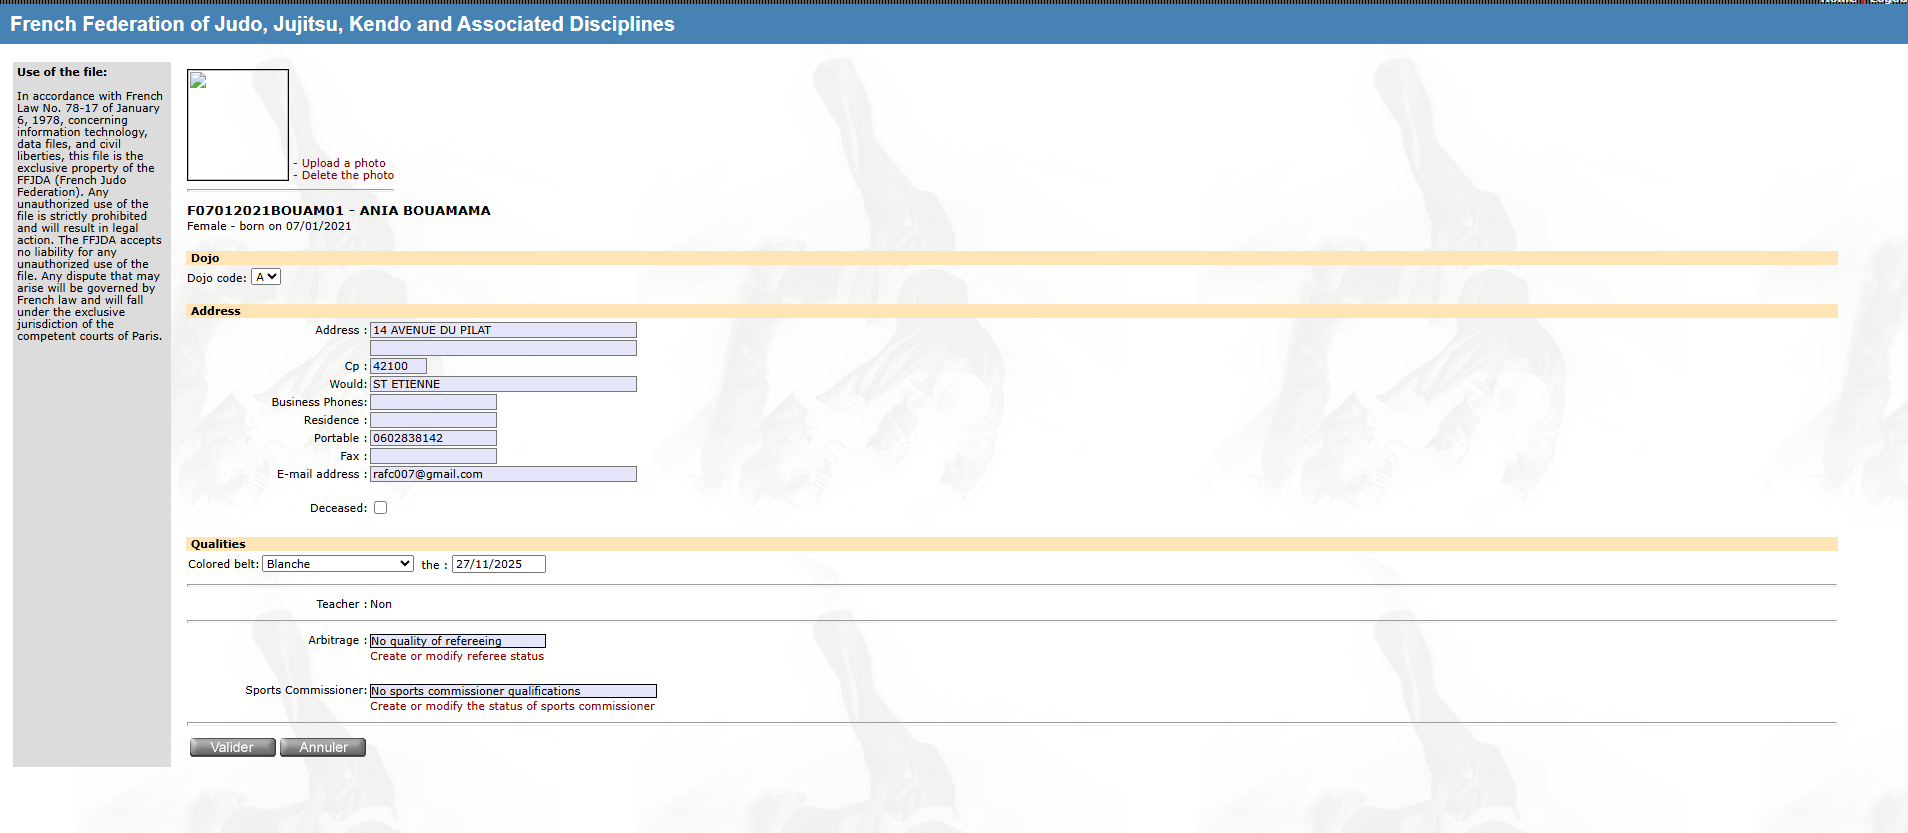Click the Portable phone number field
Viewport: 1908px width, 833px height.
(x=433, y=438)
